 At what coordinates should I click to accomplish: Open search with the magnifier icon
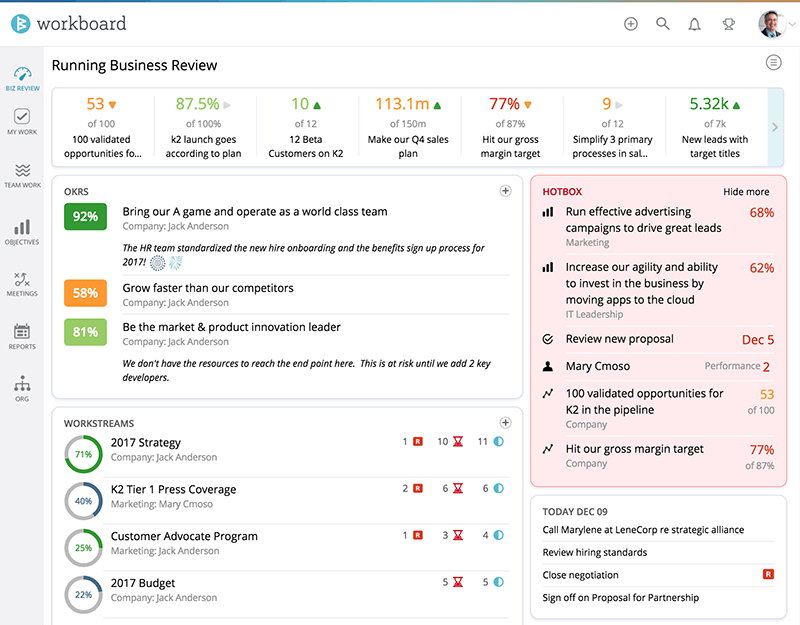[662, 23]
